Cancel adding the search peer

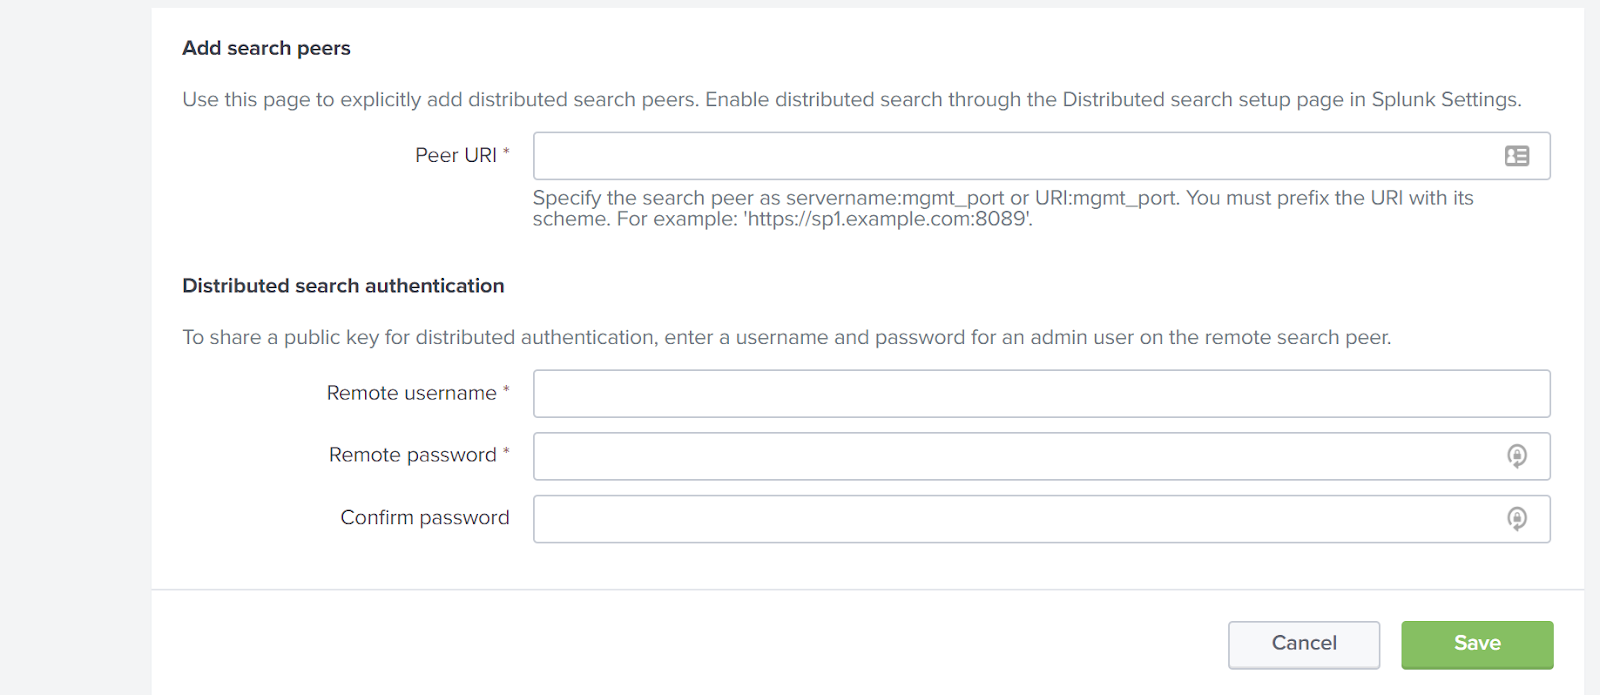tap(1304, 644)
